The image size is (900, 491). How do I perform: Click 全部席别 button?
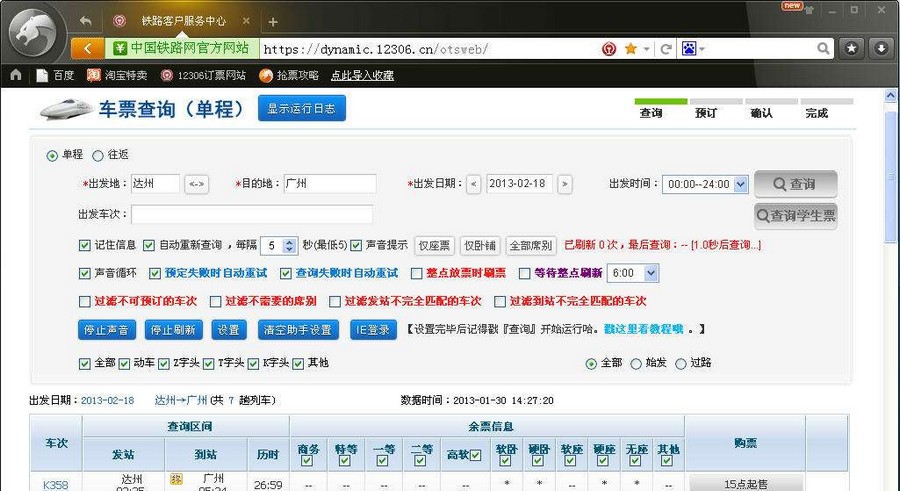531,246
